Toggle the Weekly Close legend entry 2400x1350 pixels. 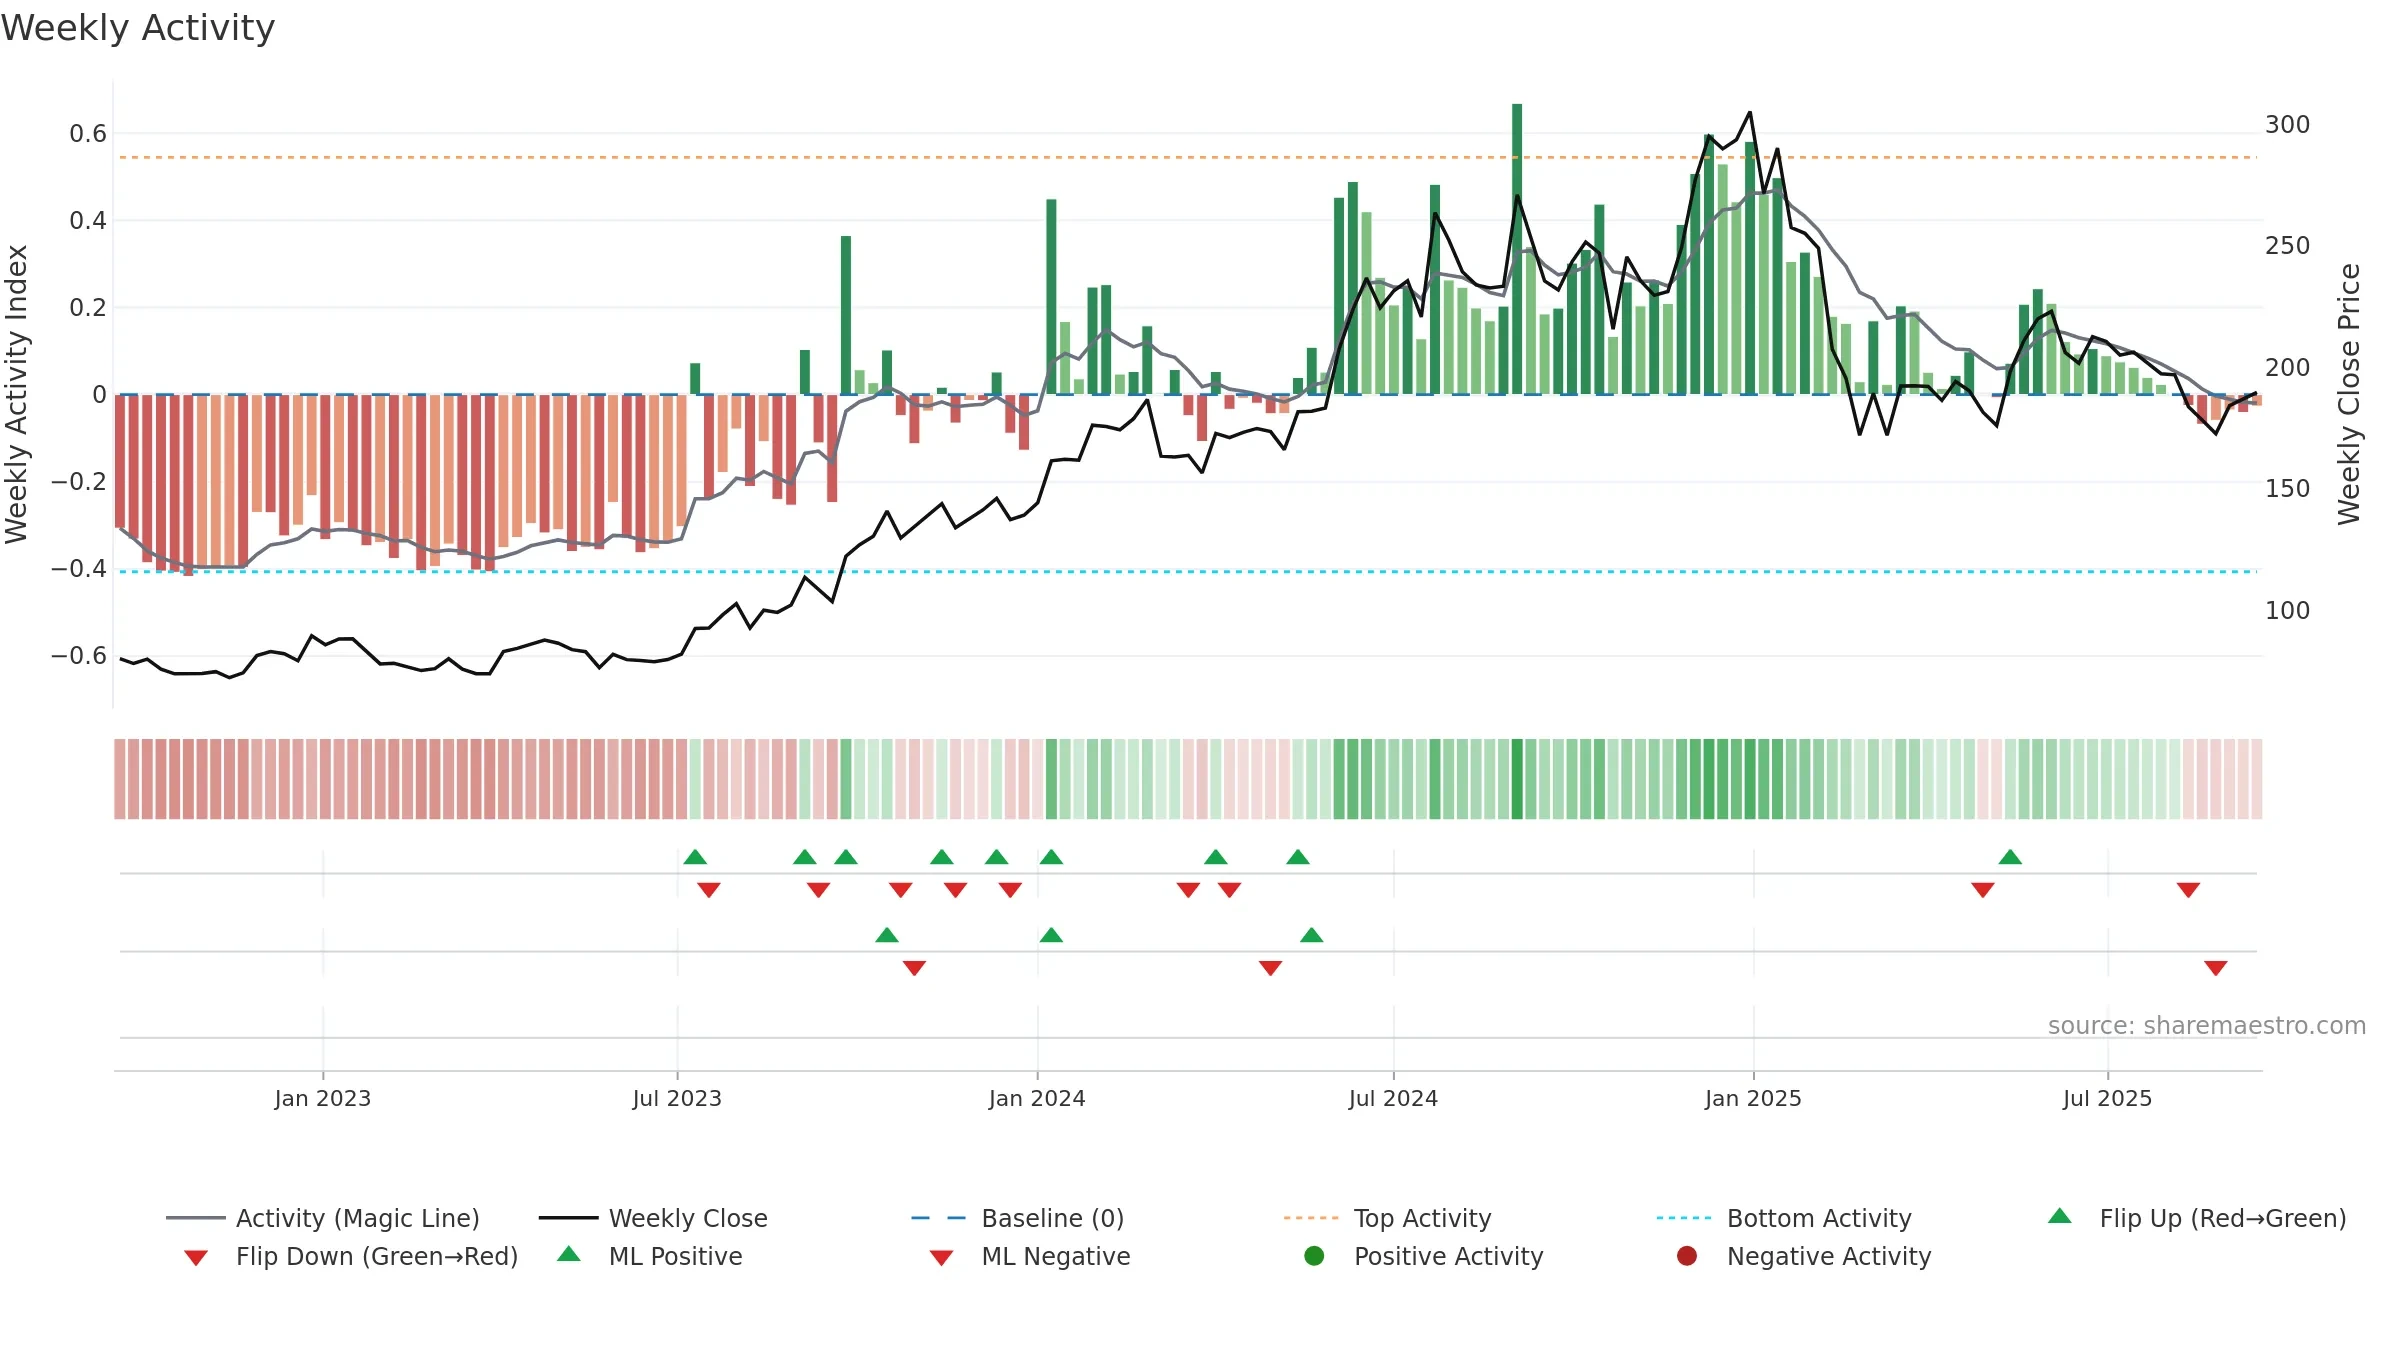point(653,1218)
